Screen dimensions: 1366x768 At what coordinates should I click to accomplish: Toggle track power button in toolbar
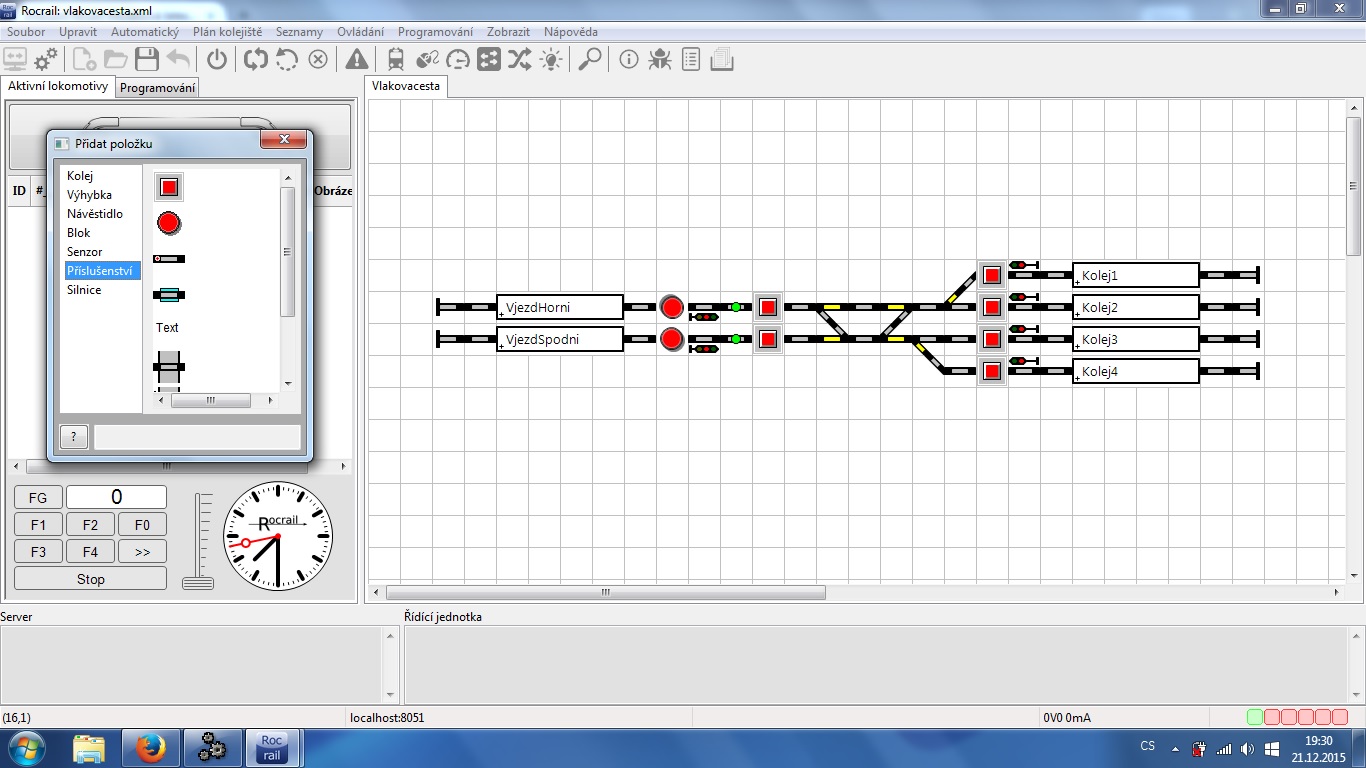(217, 59)
